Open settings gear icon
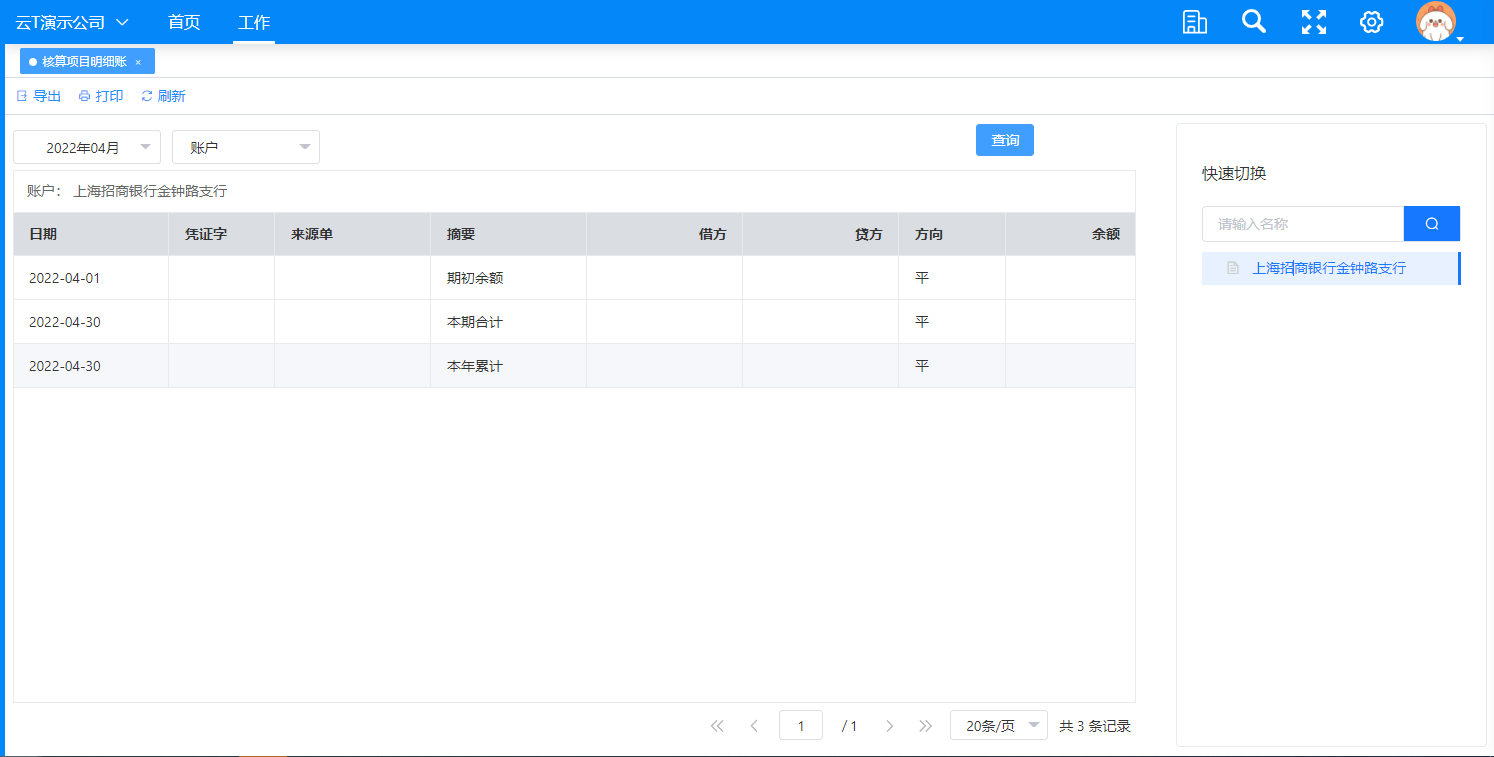The height and width of the screenshot is (757, 1494). pos(1371,22)
